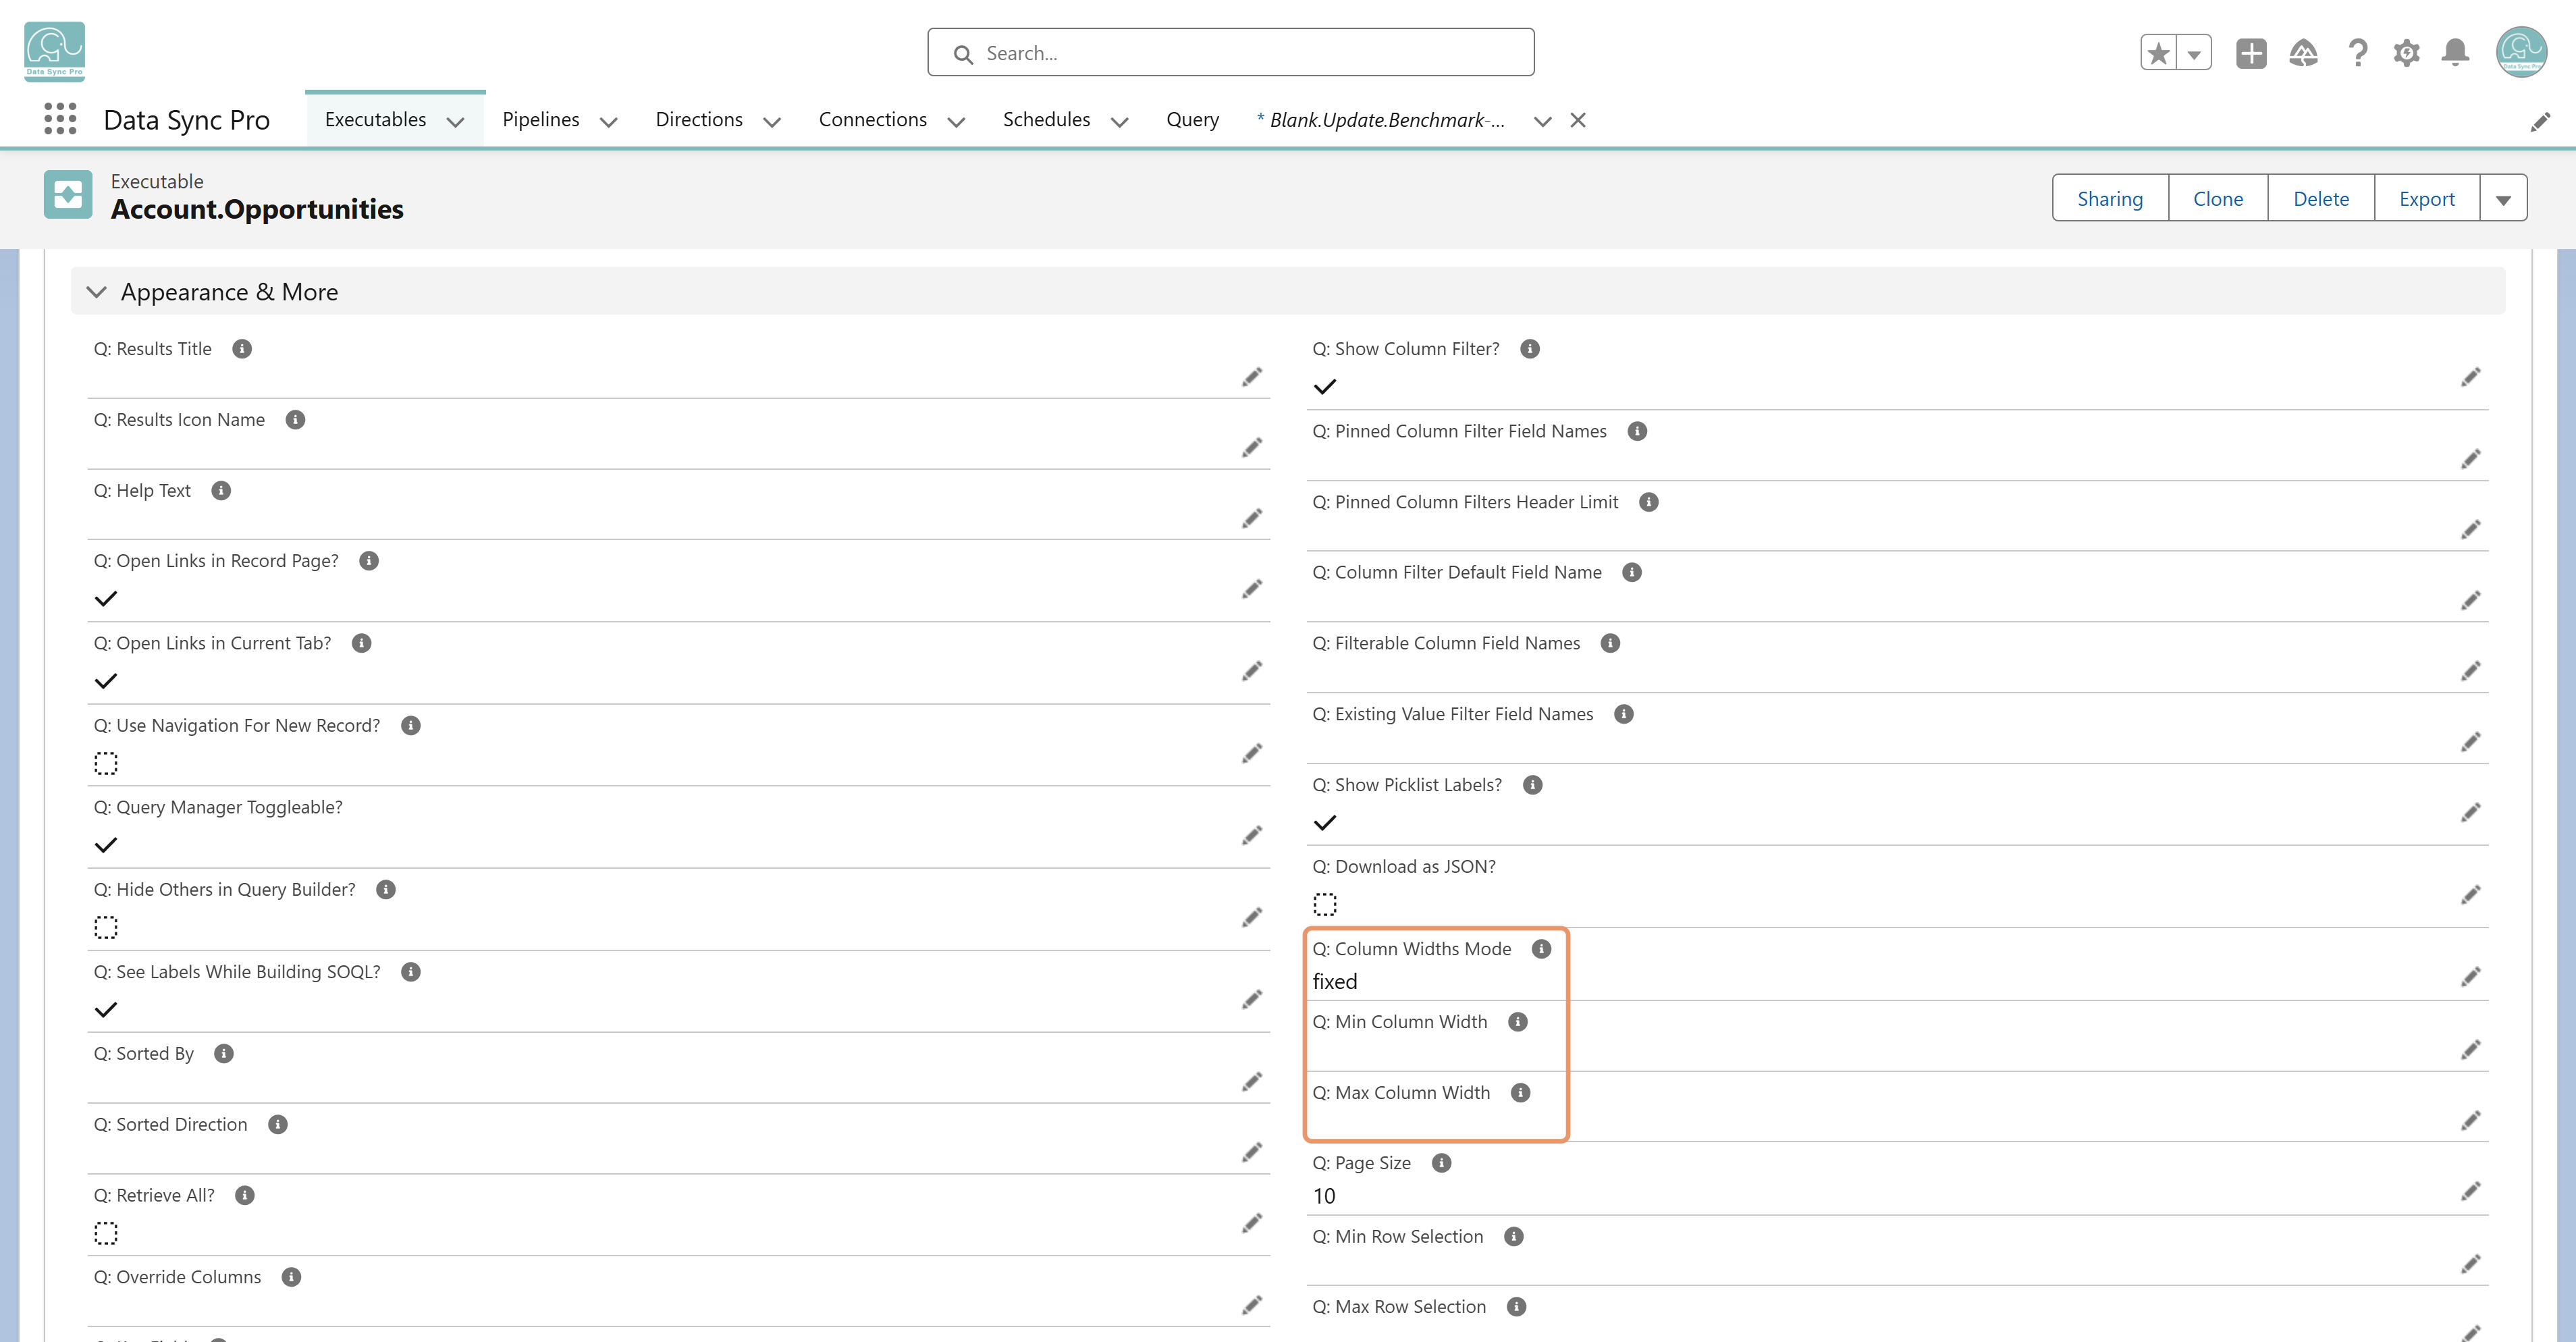The width and height of the screenshot is (2576, 1342).
Task: Toggle Q: Retrieve All checkbox
Action: click(x=106, y=1233)
